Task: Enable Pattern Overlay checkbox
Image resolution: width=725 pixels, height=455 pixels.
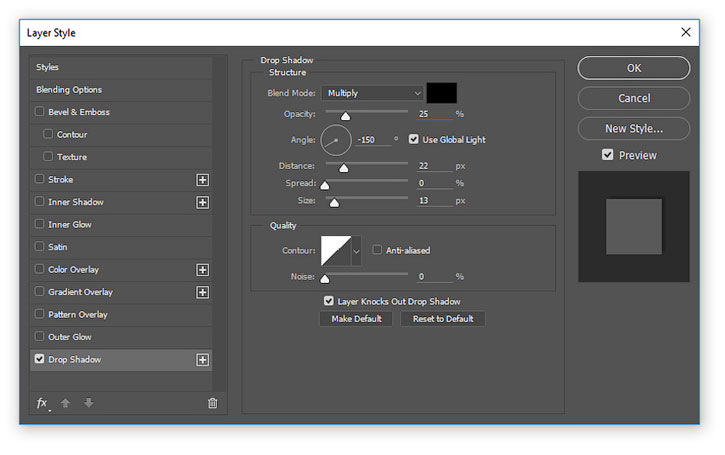Action: [39, 314]
